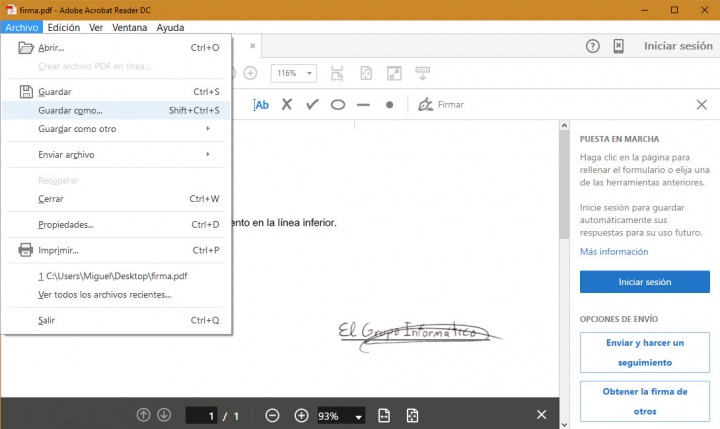The image size is (720, 429).
Task: Click the Más información link
Action: tap(614, 252)
